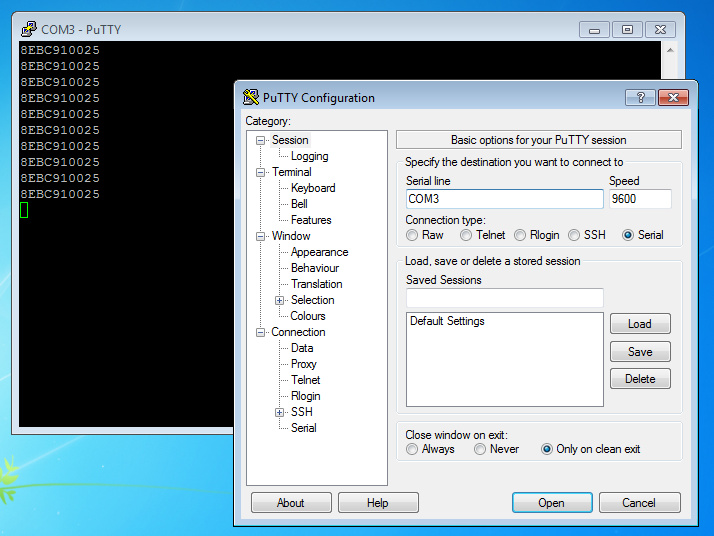Click the Serial line COM3 field
This screenshot has height=536, width=714.
tap(505, 199)
